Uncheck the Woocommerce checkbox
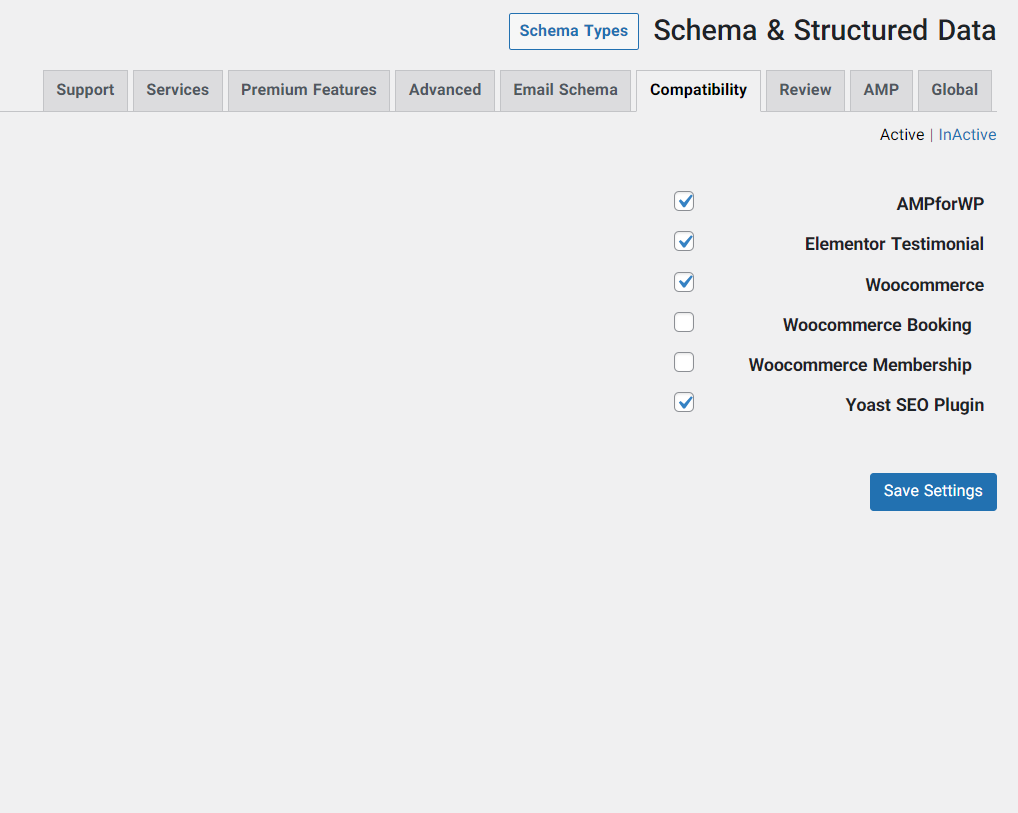The image size is (1018, 813). [684, 282]
